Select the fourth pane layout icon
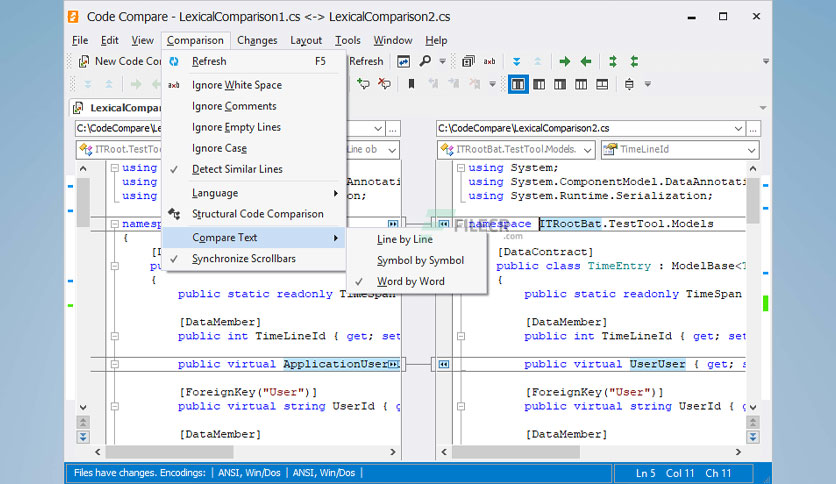 [x=581, y=84]
